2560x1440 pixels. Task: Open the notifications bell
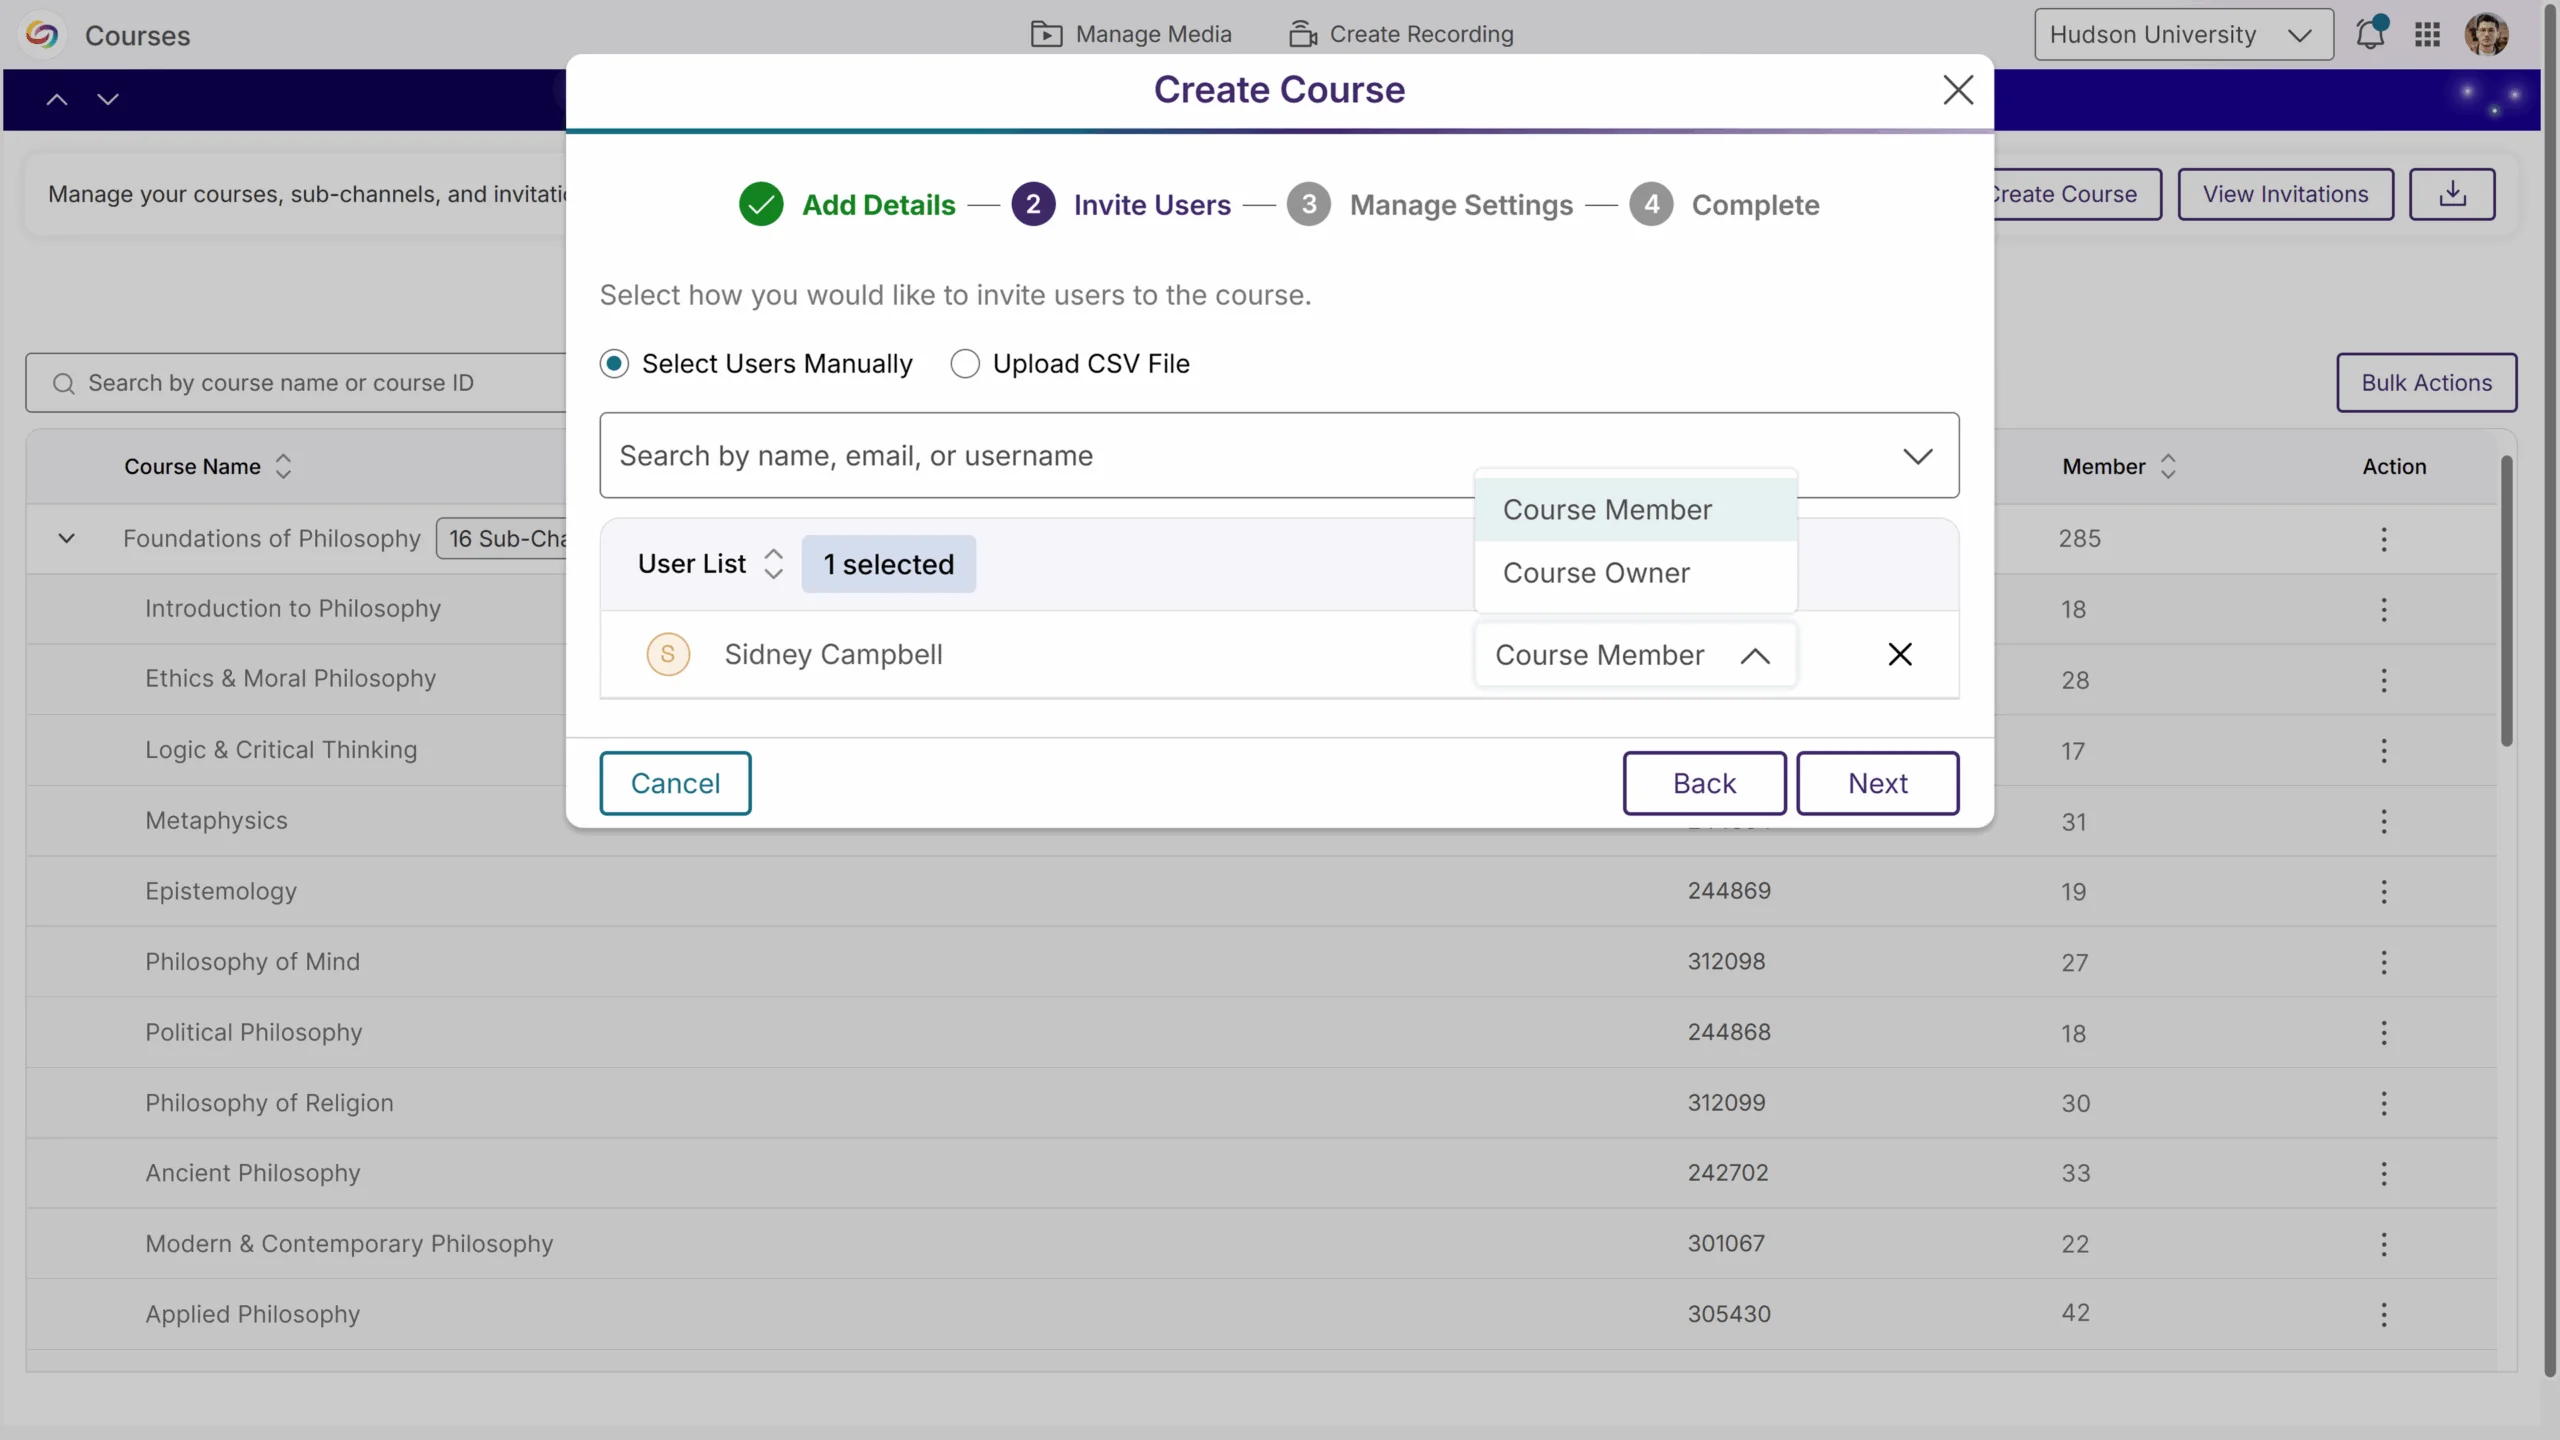pyautogui.click(x=2371, y=33)
